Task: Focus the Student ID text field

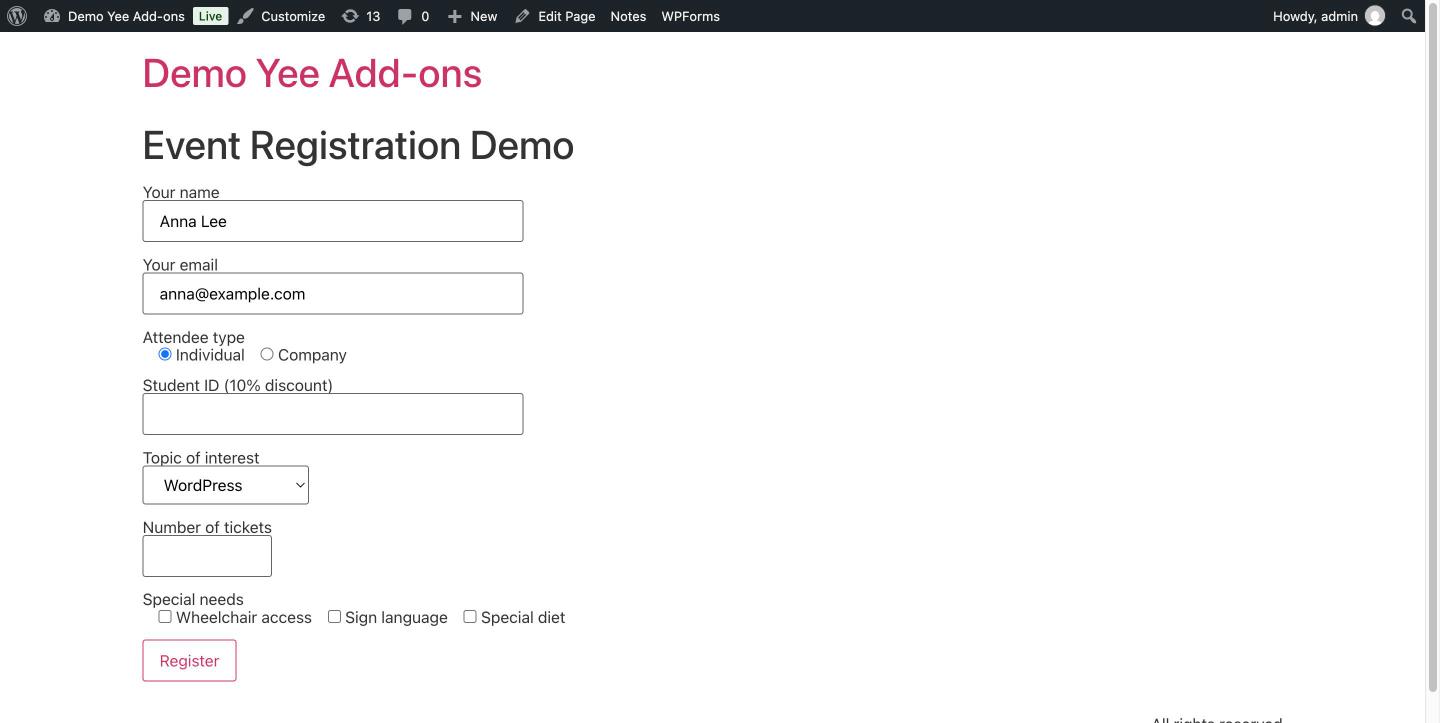Action: [333, 414]
